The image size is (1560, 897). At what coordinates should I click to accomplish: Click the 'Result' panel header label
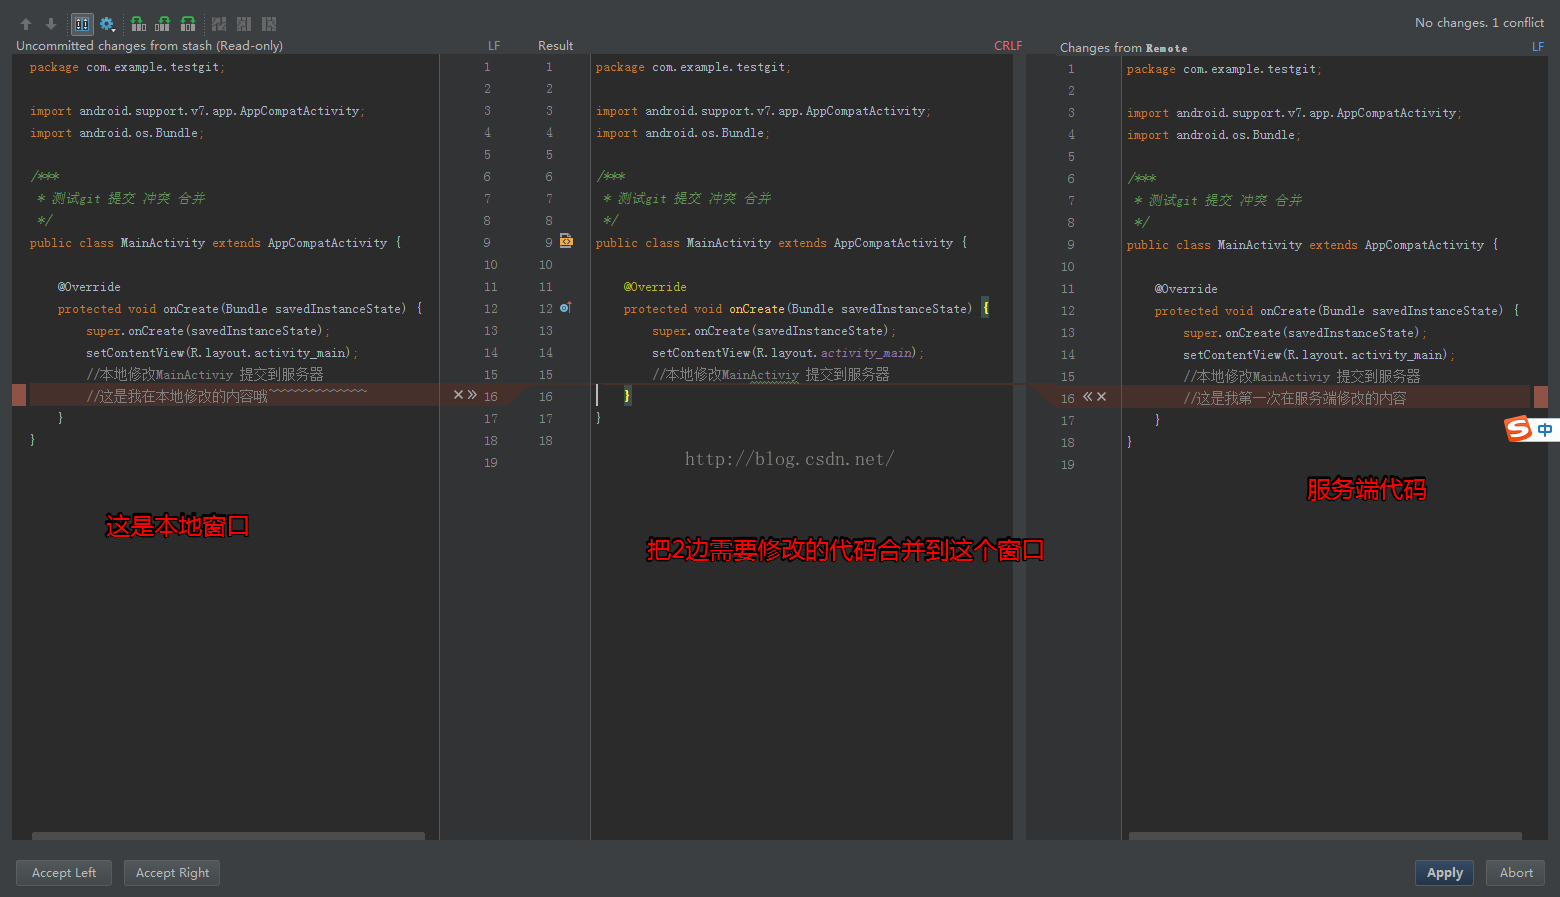point(555,46)
